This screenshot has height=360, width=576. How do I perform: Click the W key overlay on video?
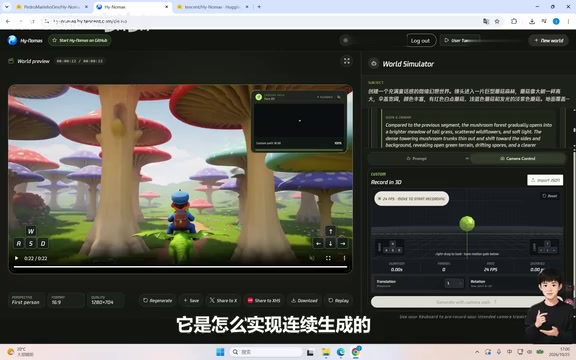pyautogui.click(x=31, y=231)
